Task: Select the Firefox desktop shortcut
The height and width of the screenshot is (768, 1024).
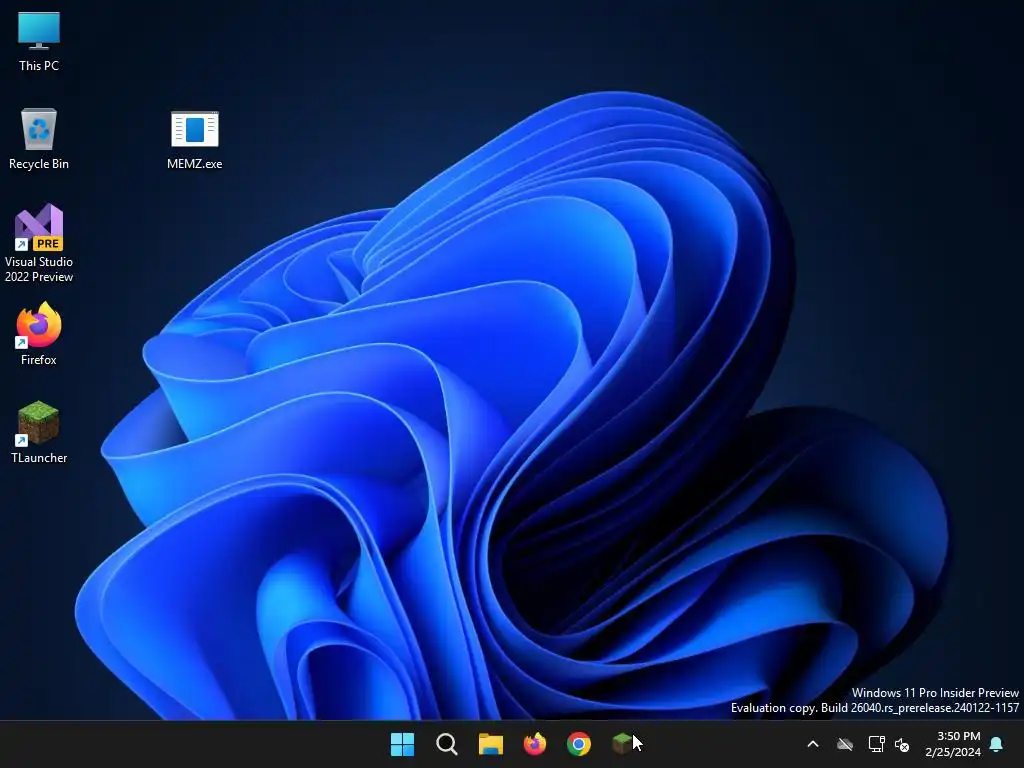Action: pyautogui.click(x=39, y=334)
